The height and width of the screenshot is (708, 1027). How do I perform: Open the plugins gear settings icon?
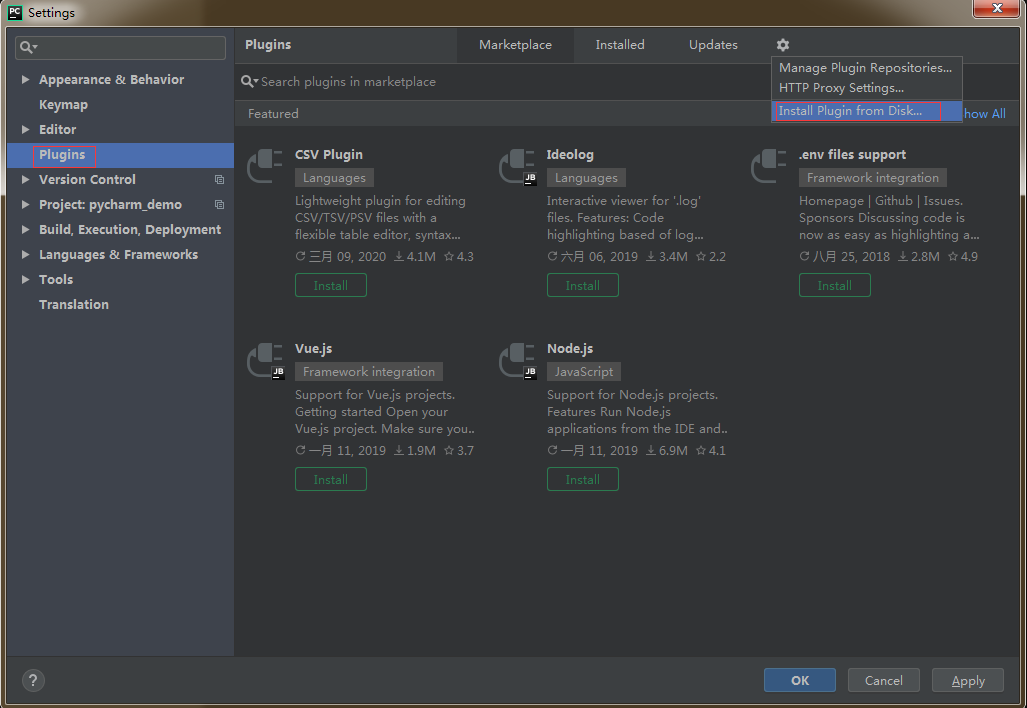(783, 45)
